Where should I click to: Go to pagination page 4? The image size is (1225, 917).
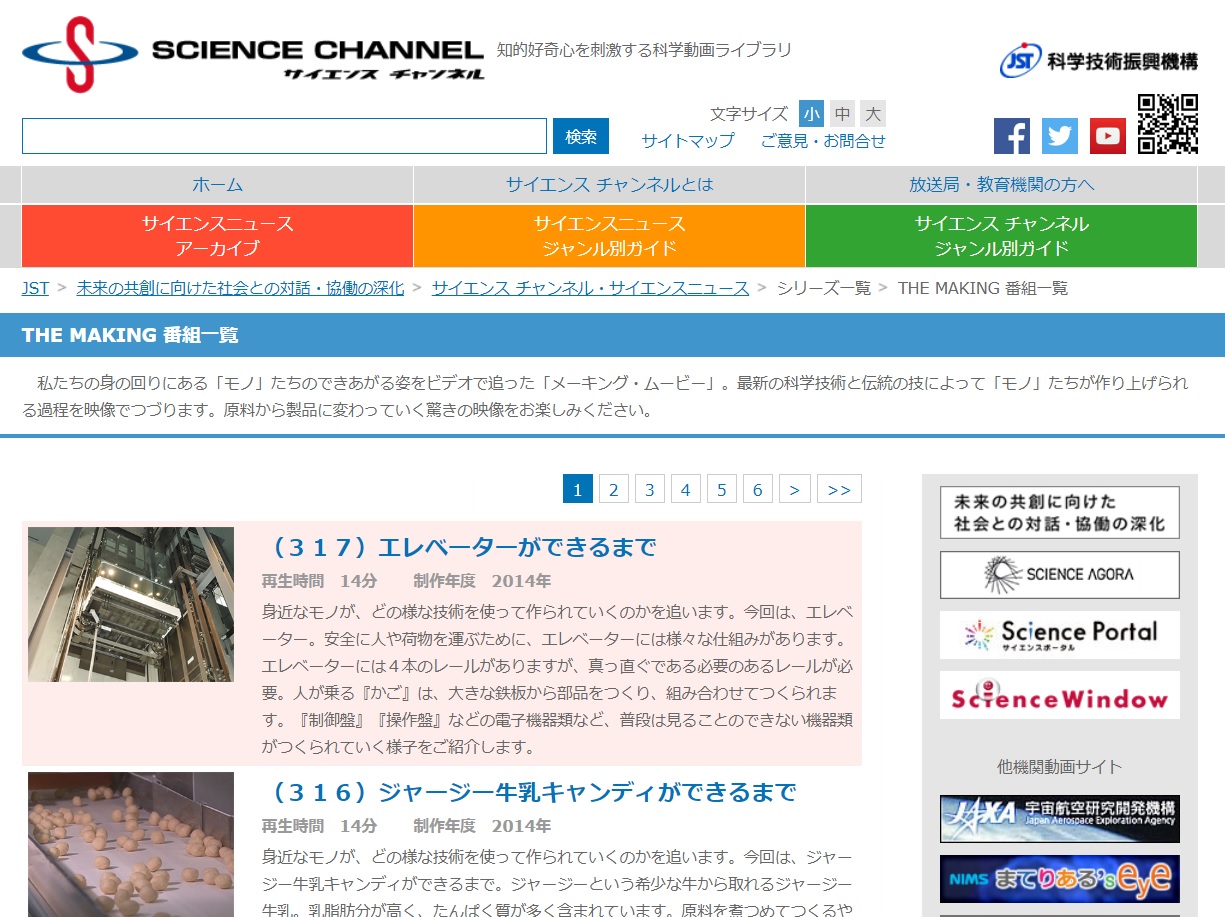pos(685,489)
